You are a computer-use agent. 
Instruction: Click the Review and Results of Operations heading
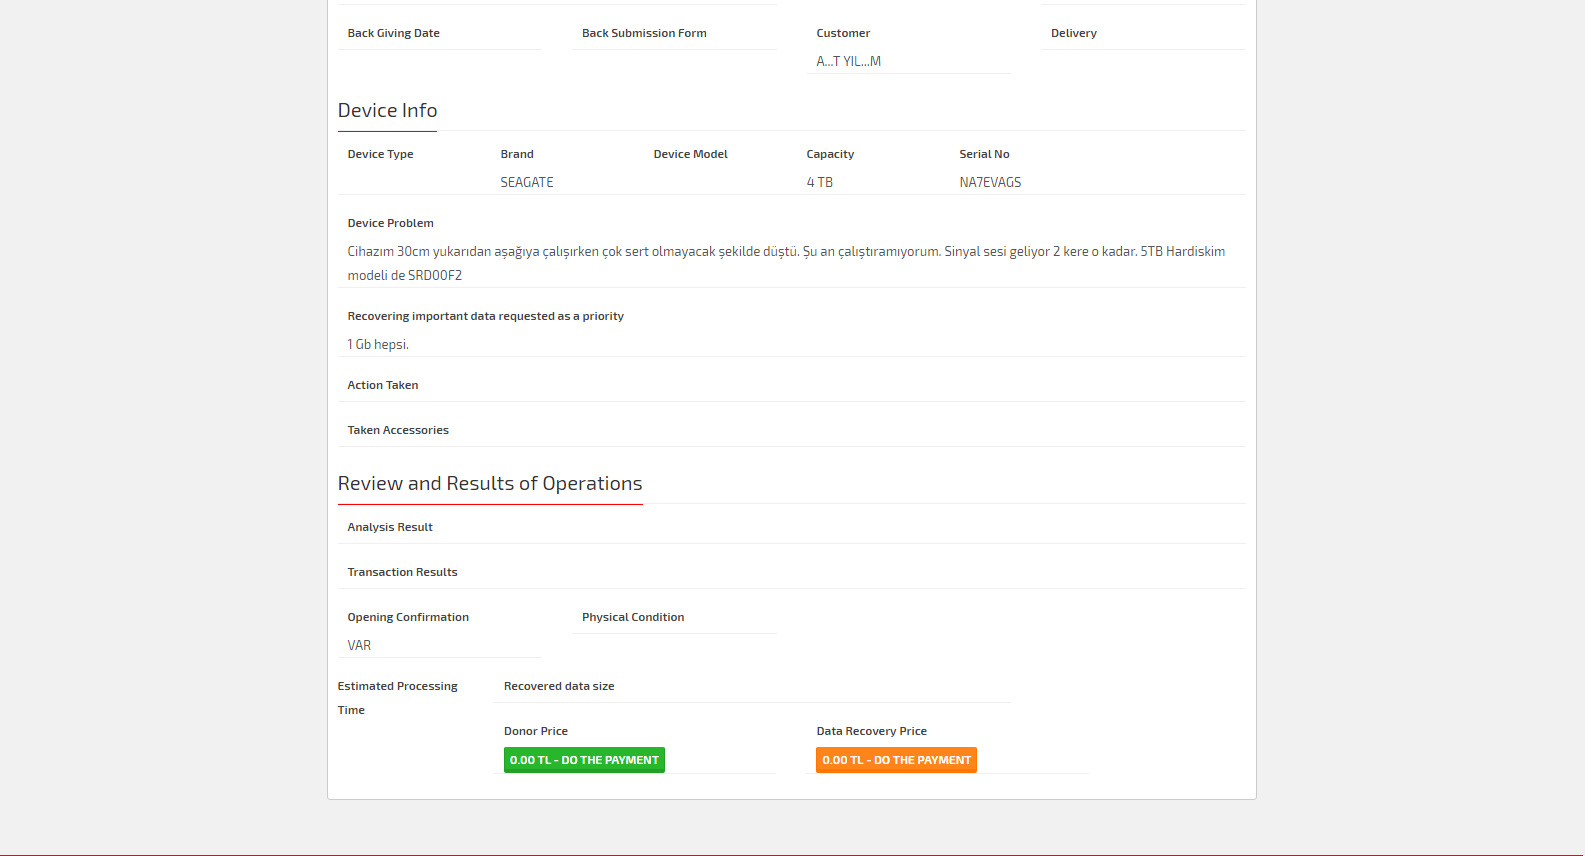point(489,484)
